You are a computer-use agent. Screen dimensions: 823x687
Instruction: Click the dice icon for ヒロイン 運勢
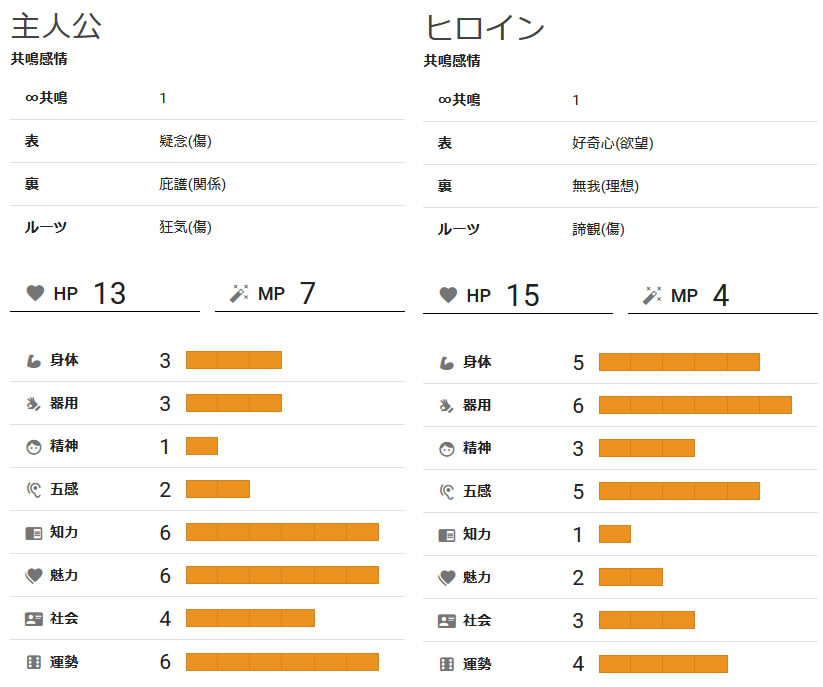click(x=447, y=664)
